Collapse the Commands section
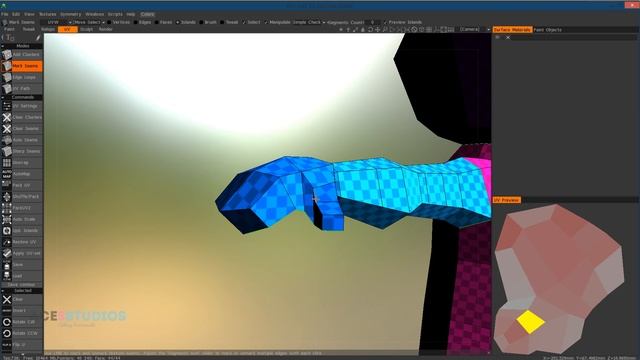640x360 pixels. 22,97
